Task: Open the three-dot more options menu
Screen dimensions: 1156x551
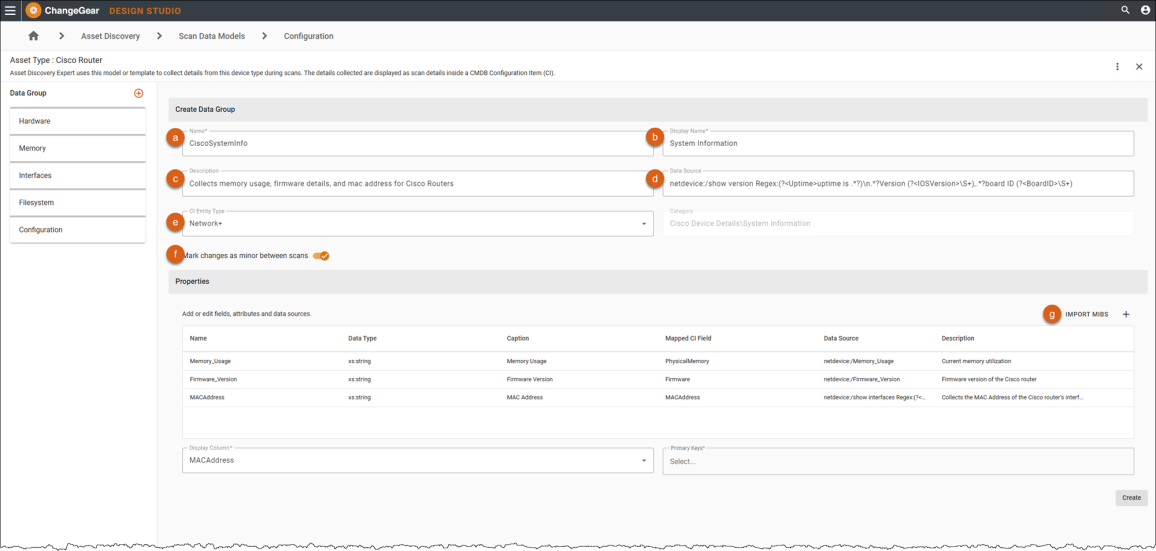Action: (x=1118, y=67)
